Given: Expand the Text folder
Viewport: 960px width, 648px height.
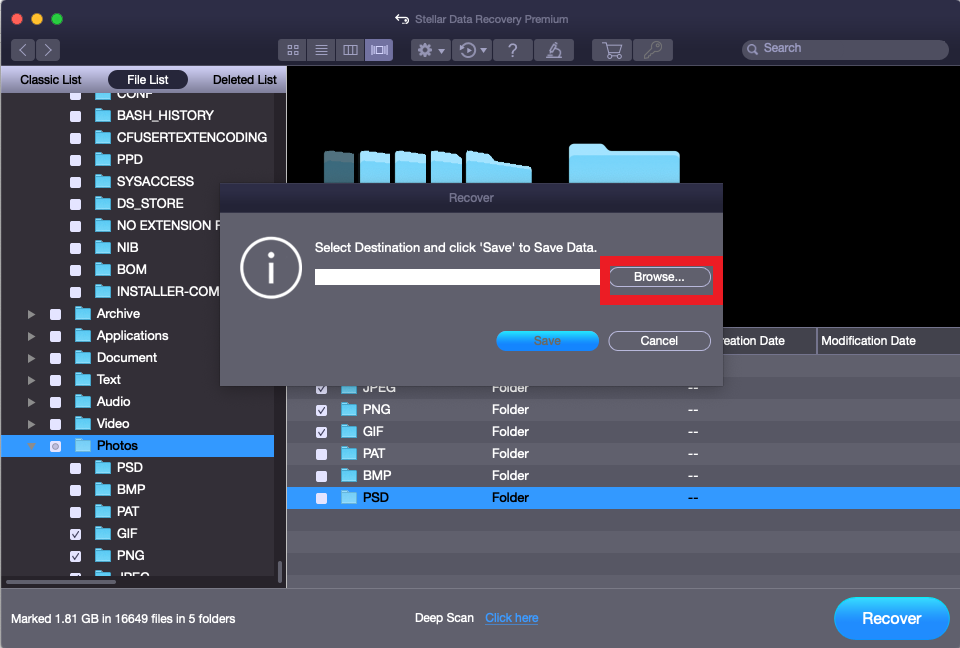Looking at the screenshot, I should (x=31, y=380).
